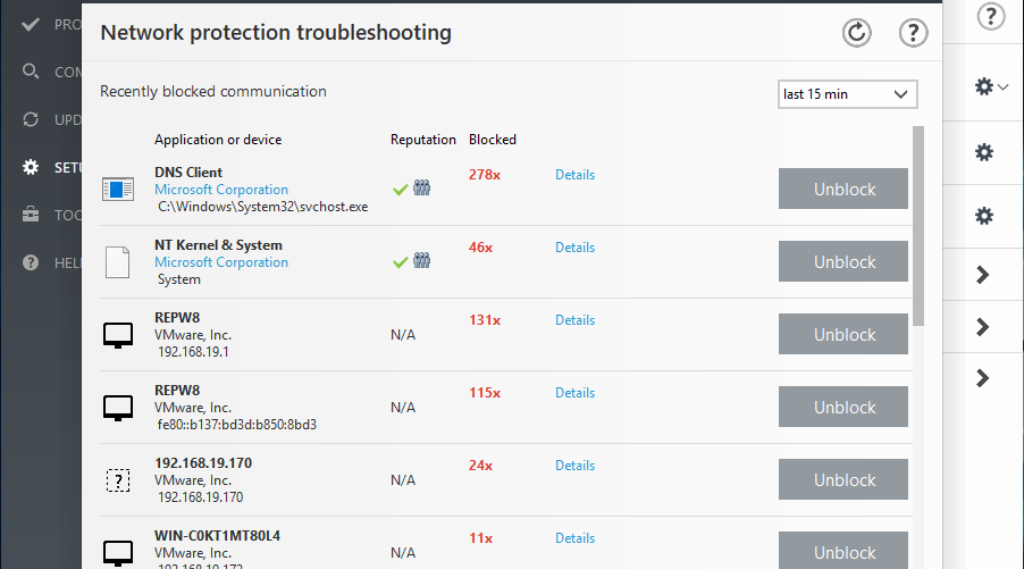View Details for NT Kernel & System
Image resolution: width=1024 pixels, height=569 pixels.
pyautogui.click(x=575, y=247)
